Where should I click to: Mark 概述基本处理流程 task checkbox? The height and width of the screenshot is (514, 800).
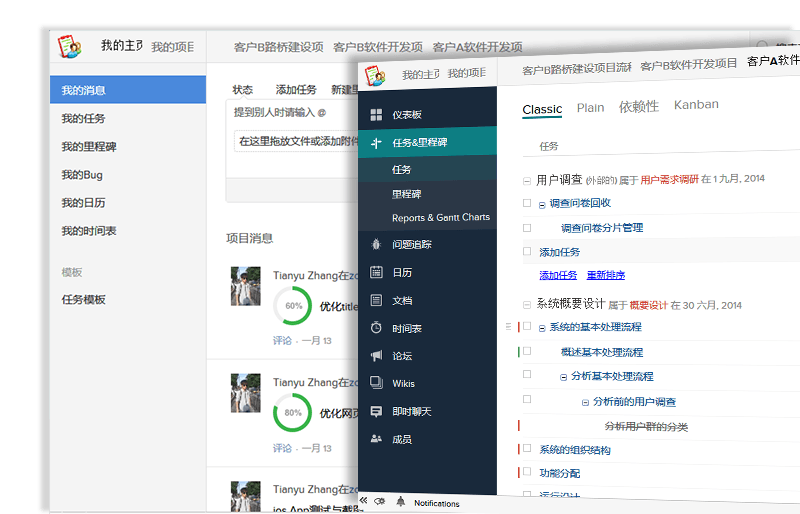pyautogui.click(x=527, y=352)
